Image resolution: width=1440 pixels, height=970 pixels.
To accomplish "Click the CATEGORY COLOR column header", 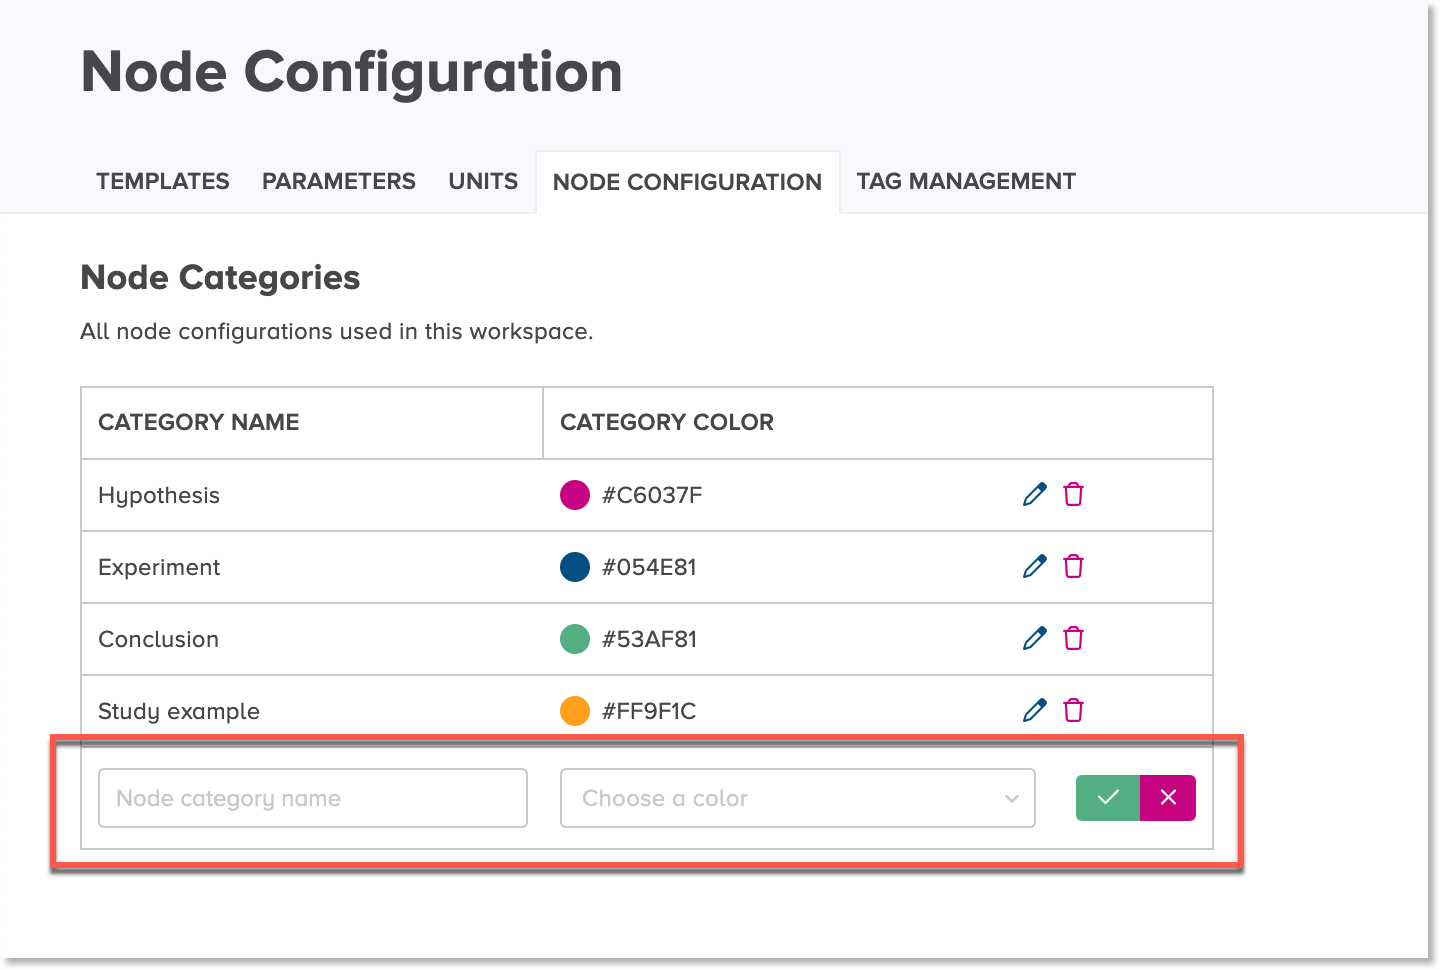I will click(667, 422).
